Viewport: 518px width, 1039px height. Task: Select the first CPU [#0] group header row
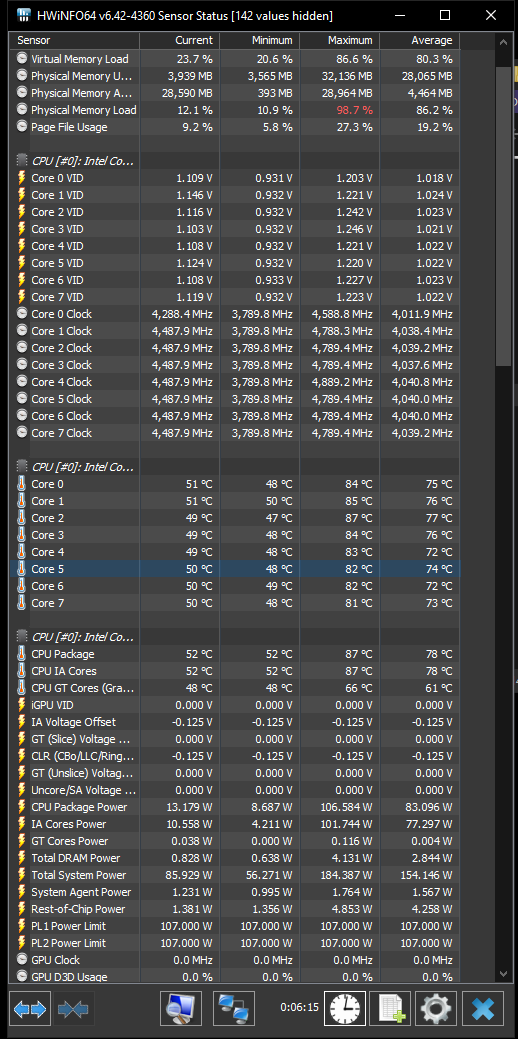(x=234, y=160)
